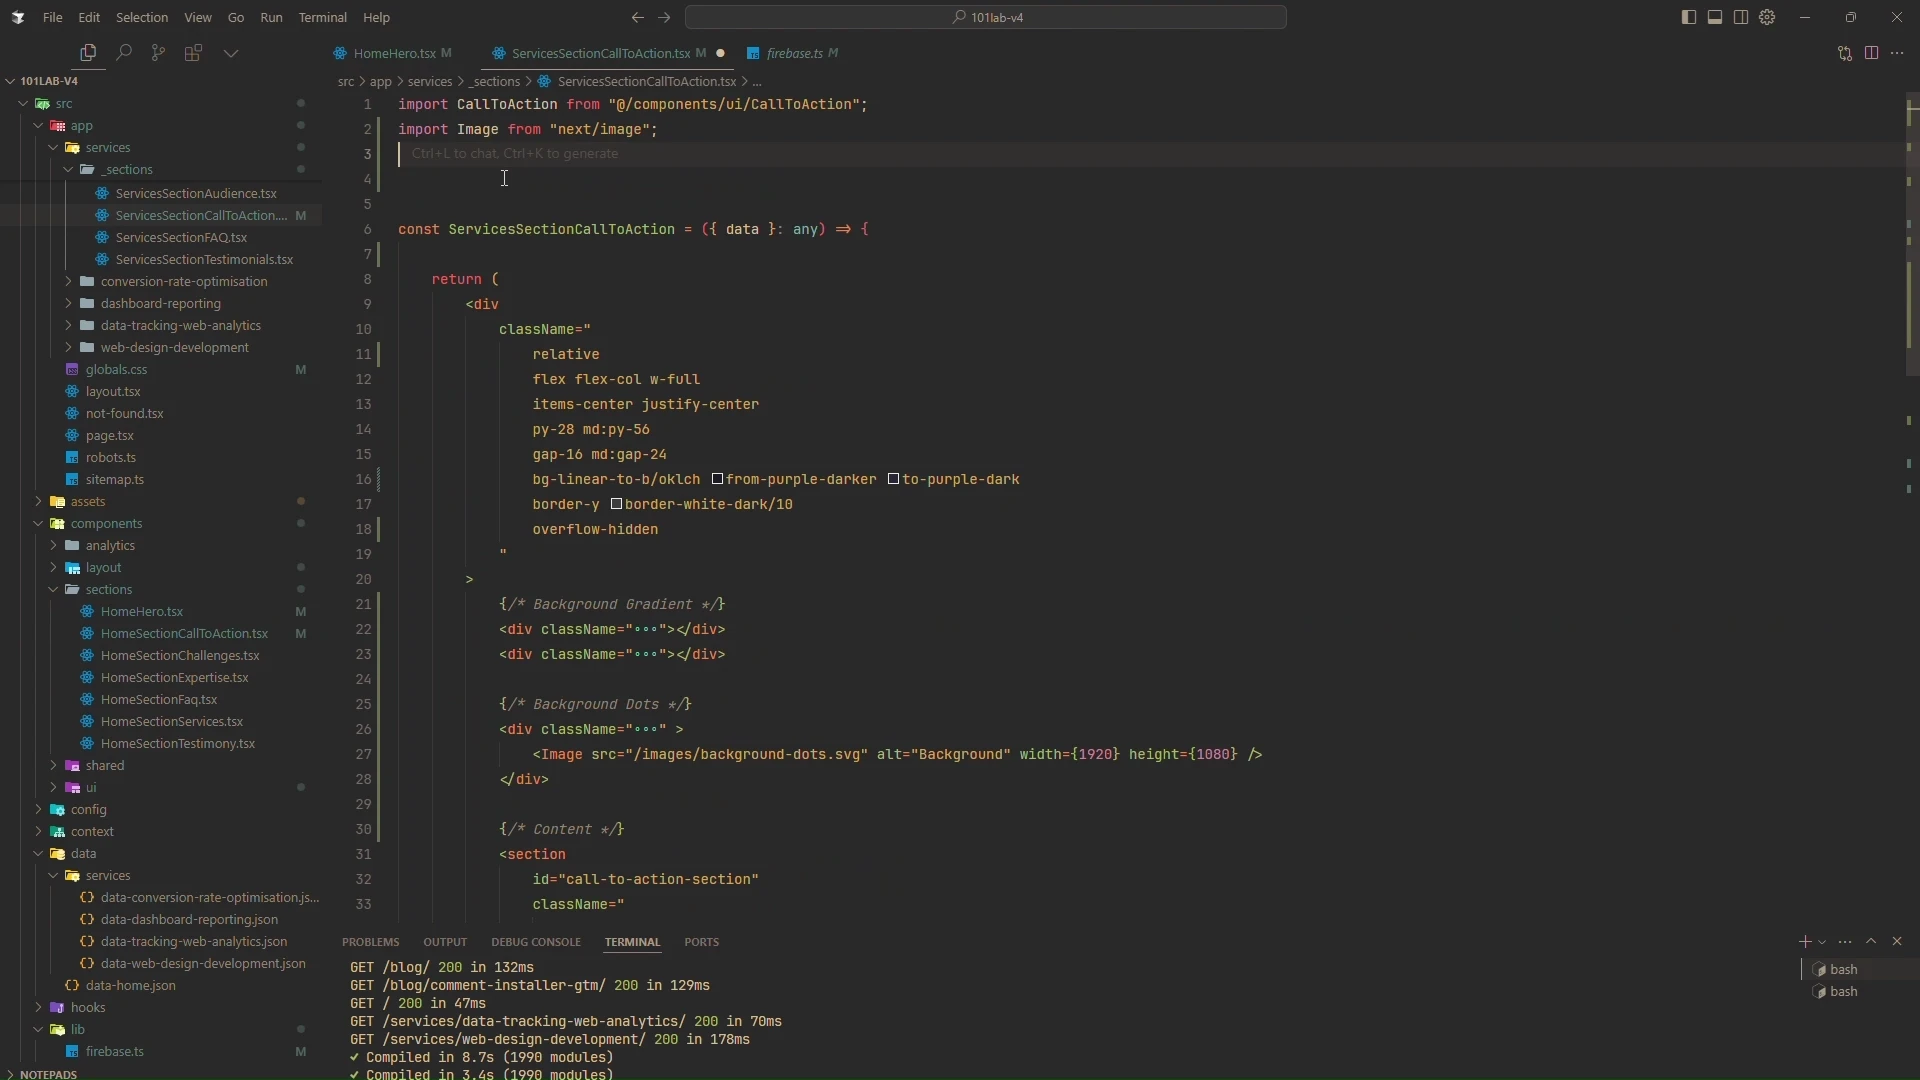Open ServicesSectionFAQ.tsx file
1920x1080 pixels.
[x=181, y=237]
